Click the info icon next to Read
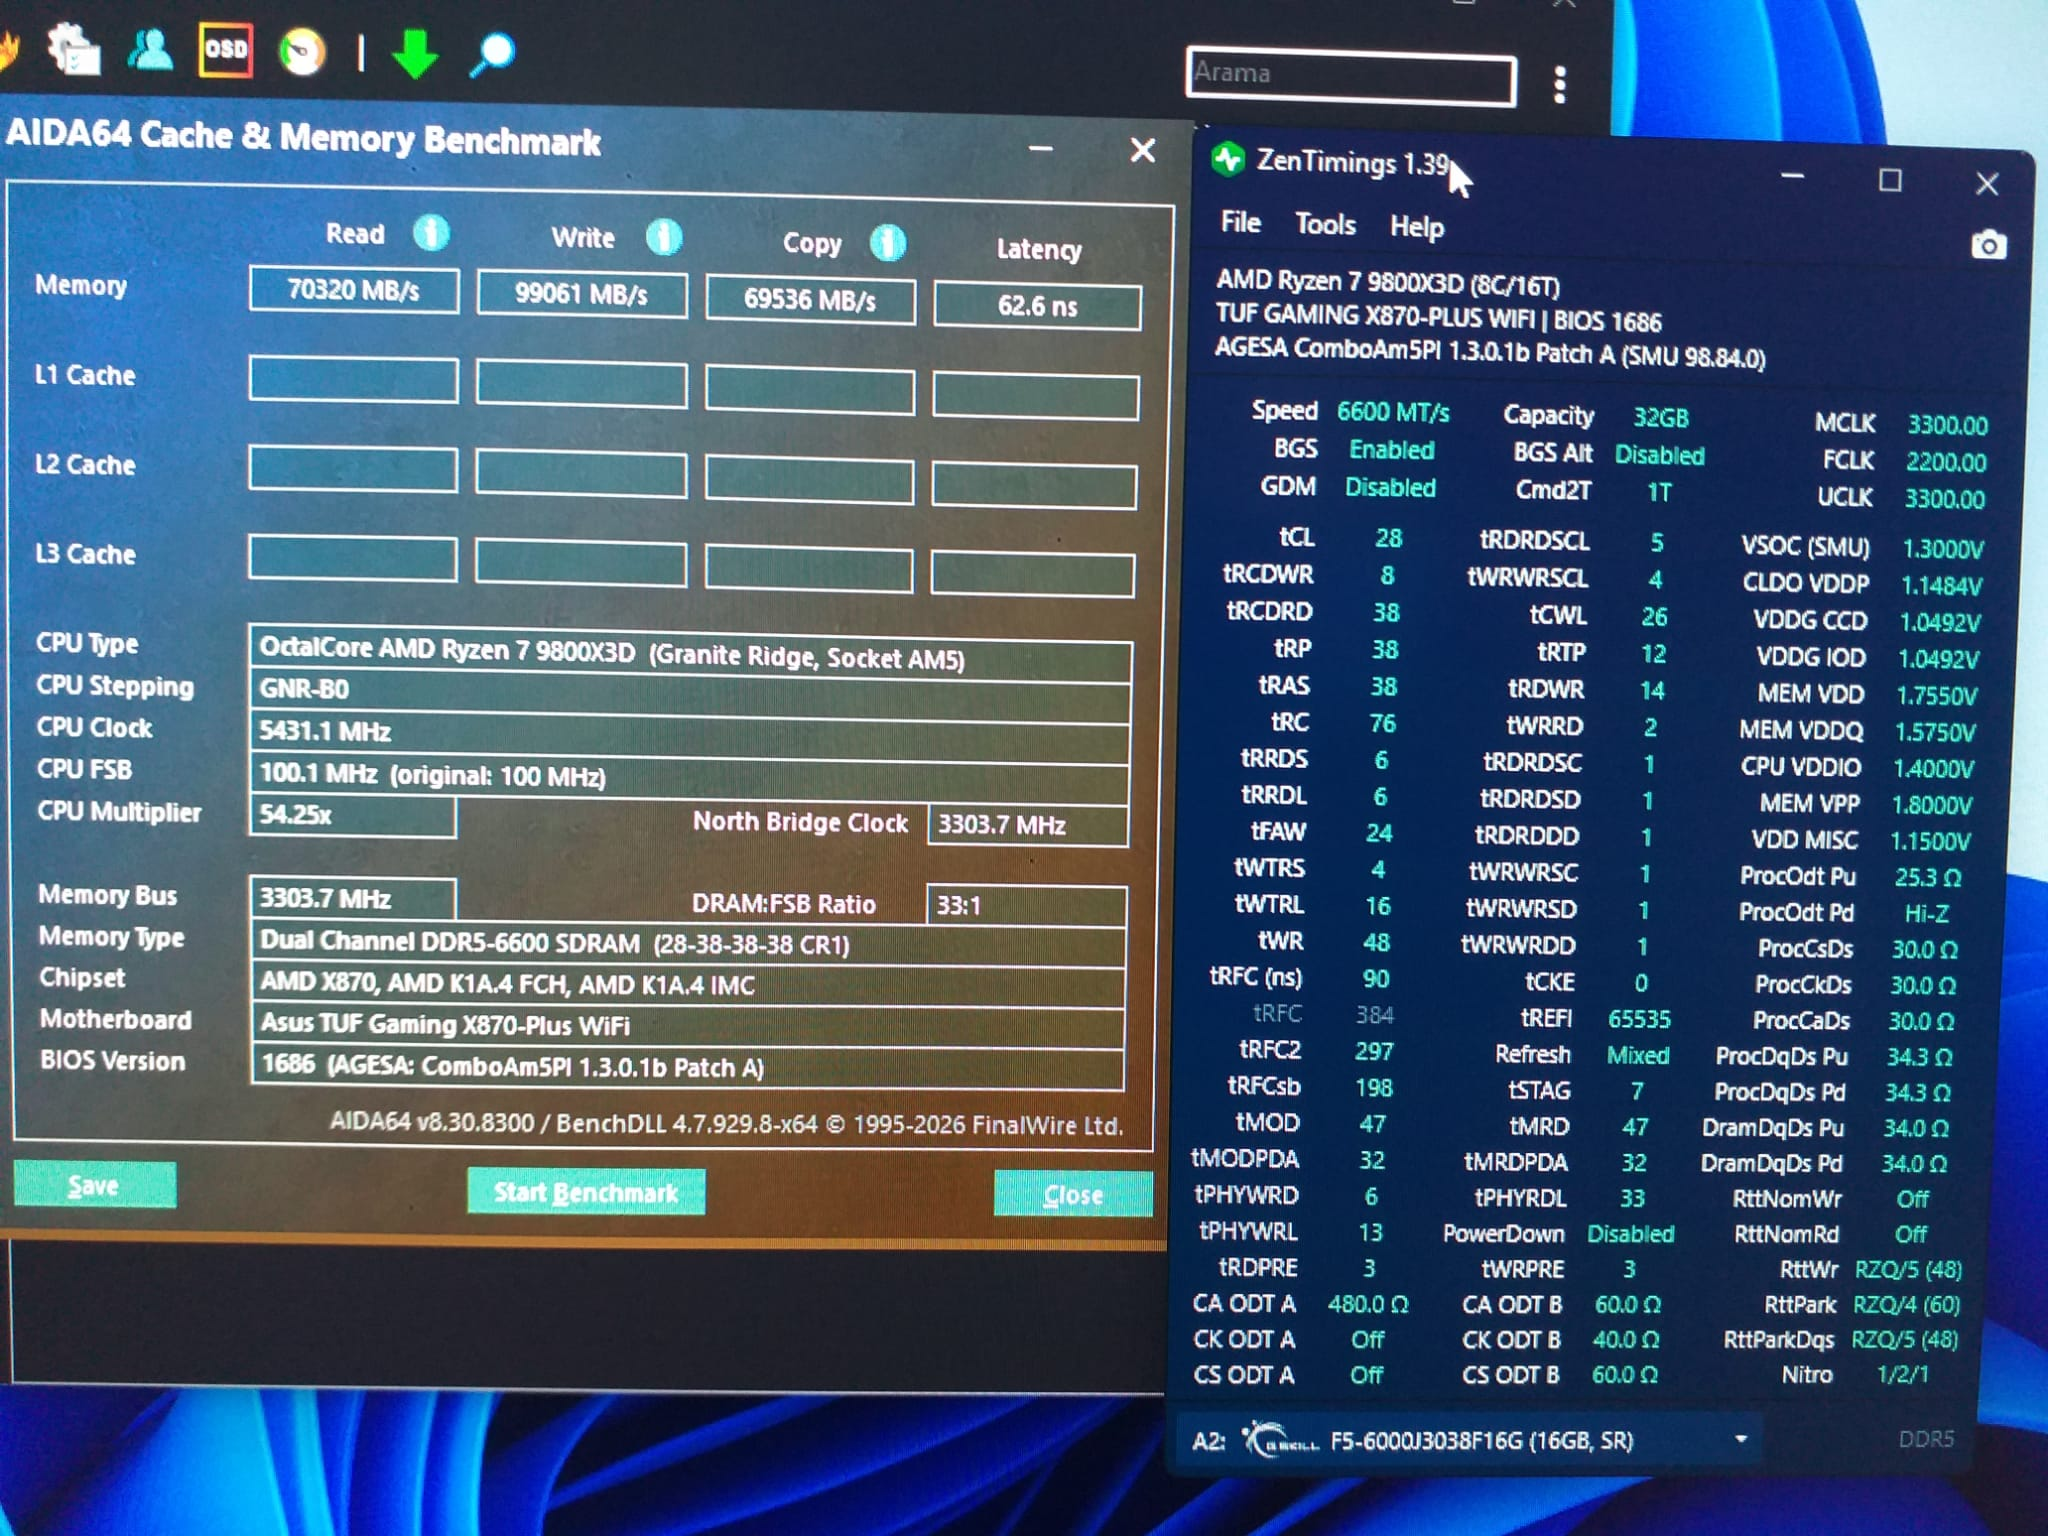The image size is (2048, 1536). click(431, 233)
